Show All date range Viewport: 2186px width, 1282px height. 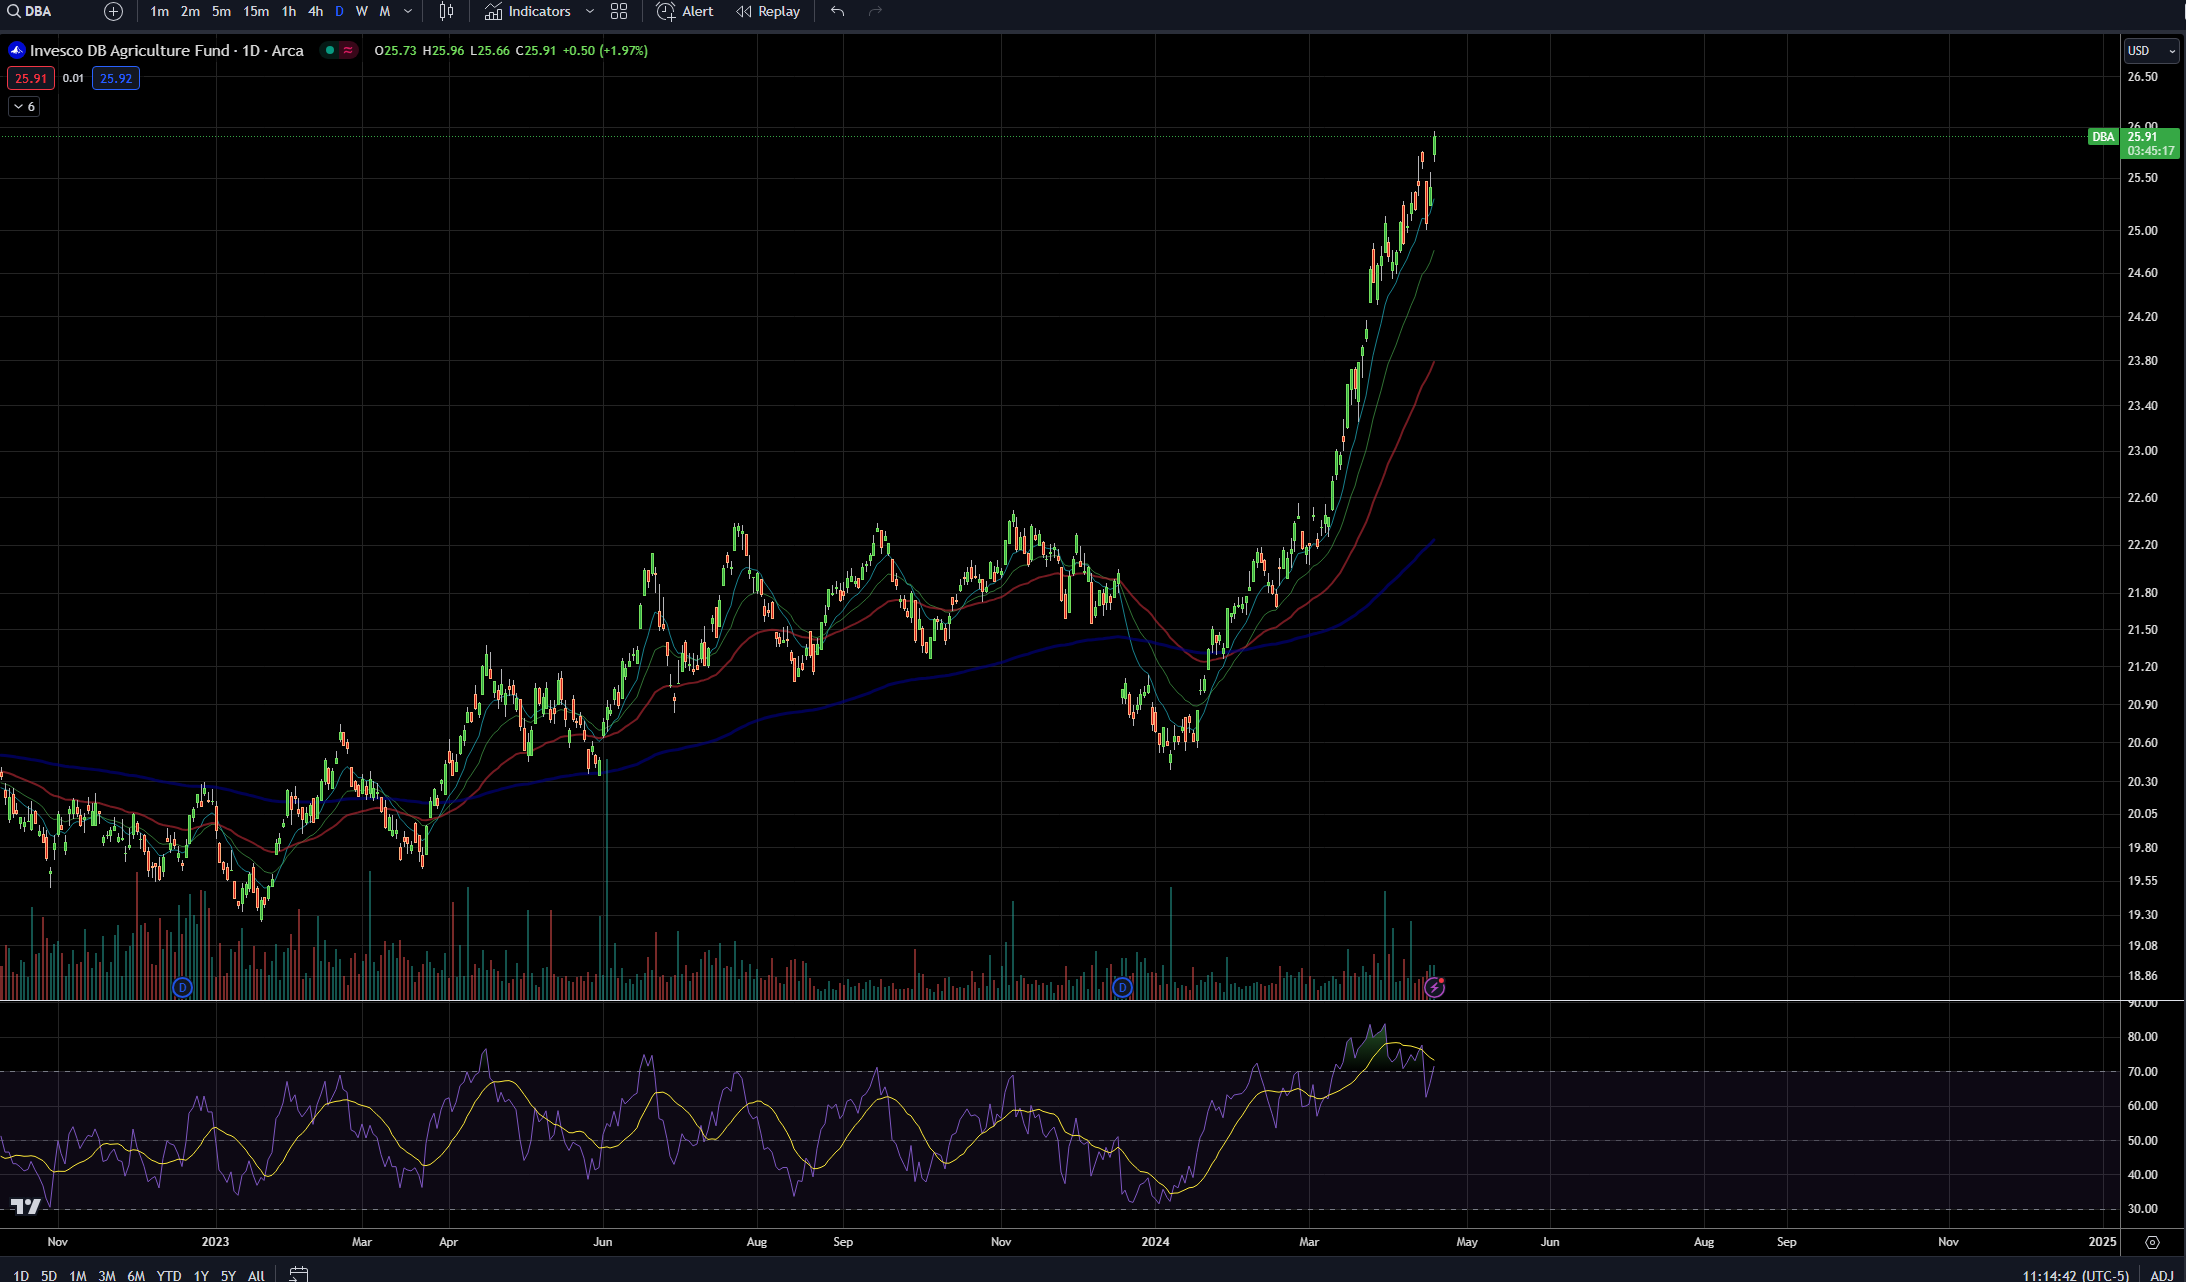256,1275
